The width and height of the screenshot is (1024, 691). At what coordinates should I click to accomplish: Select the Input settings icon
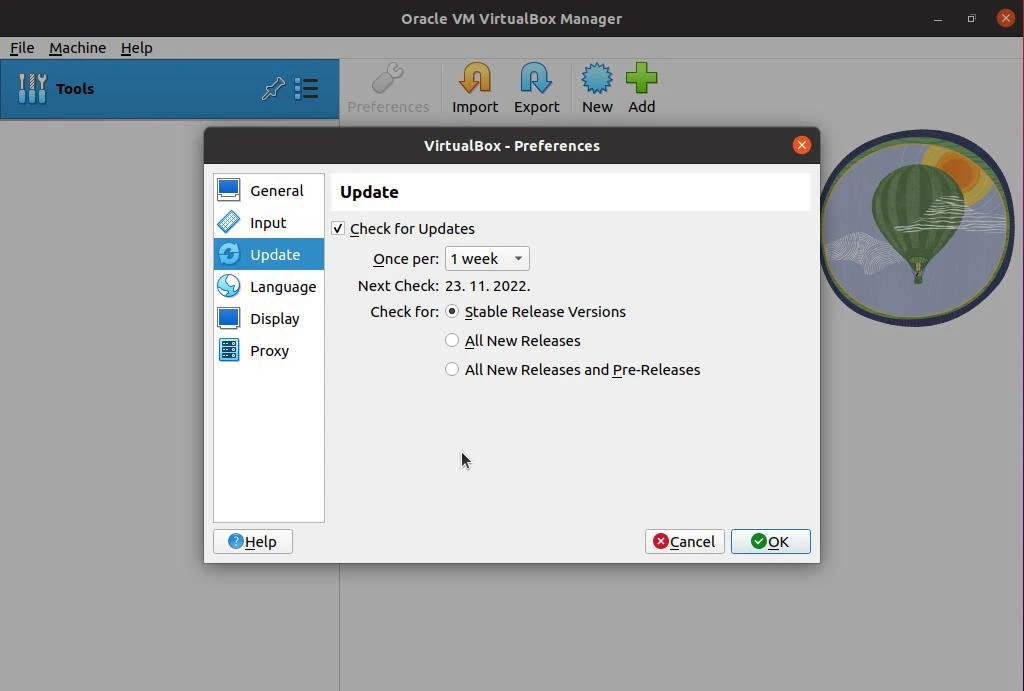(268, 222)
